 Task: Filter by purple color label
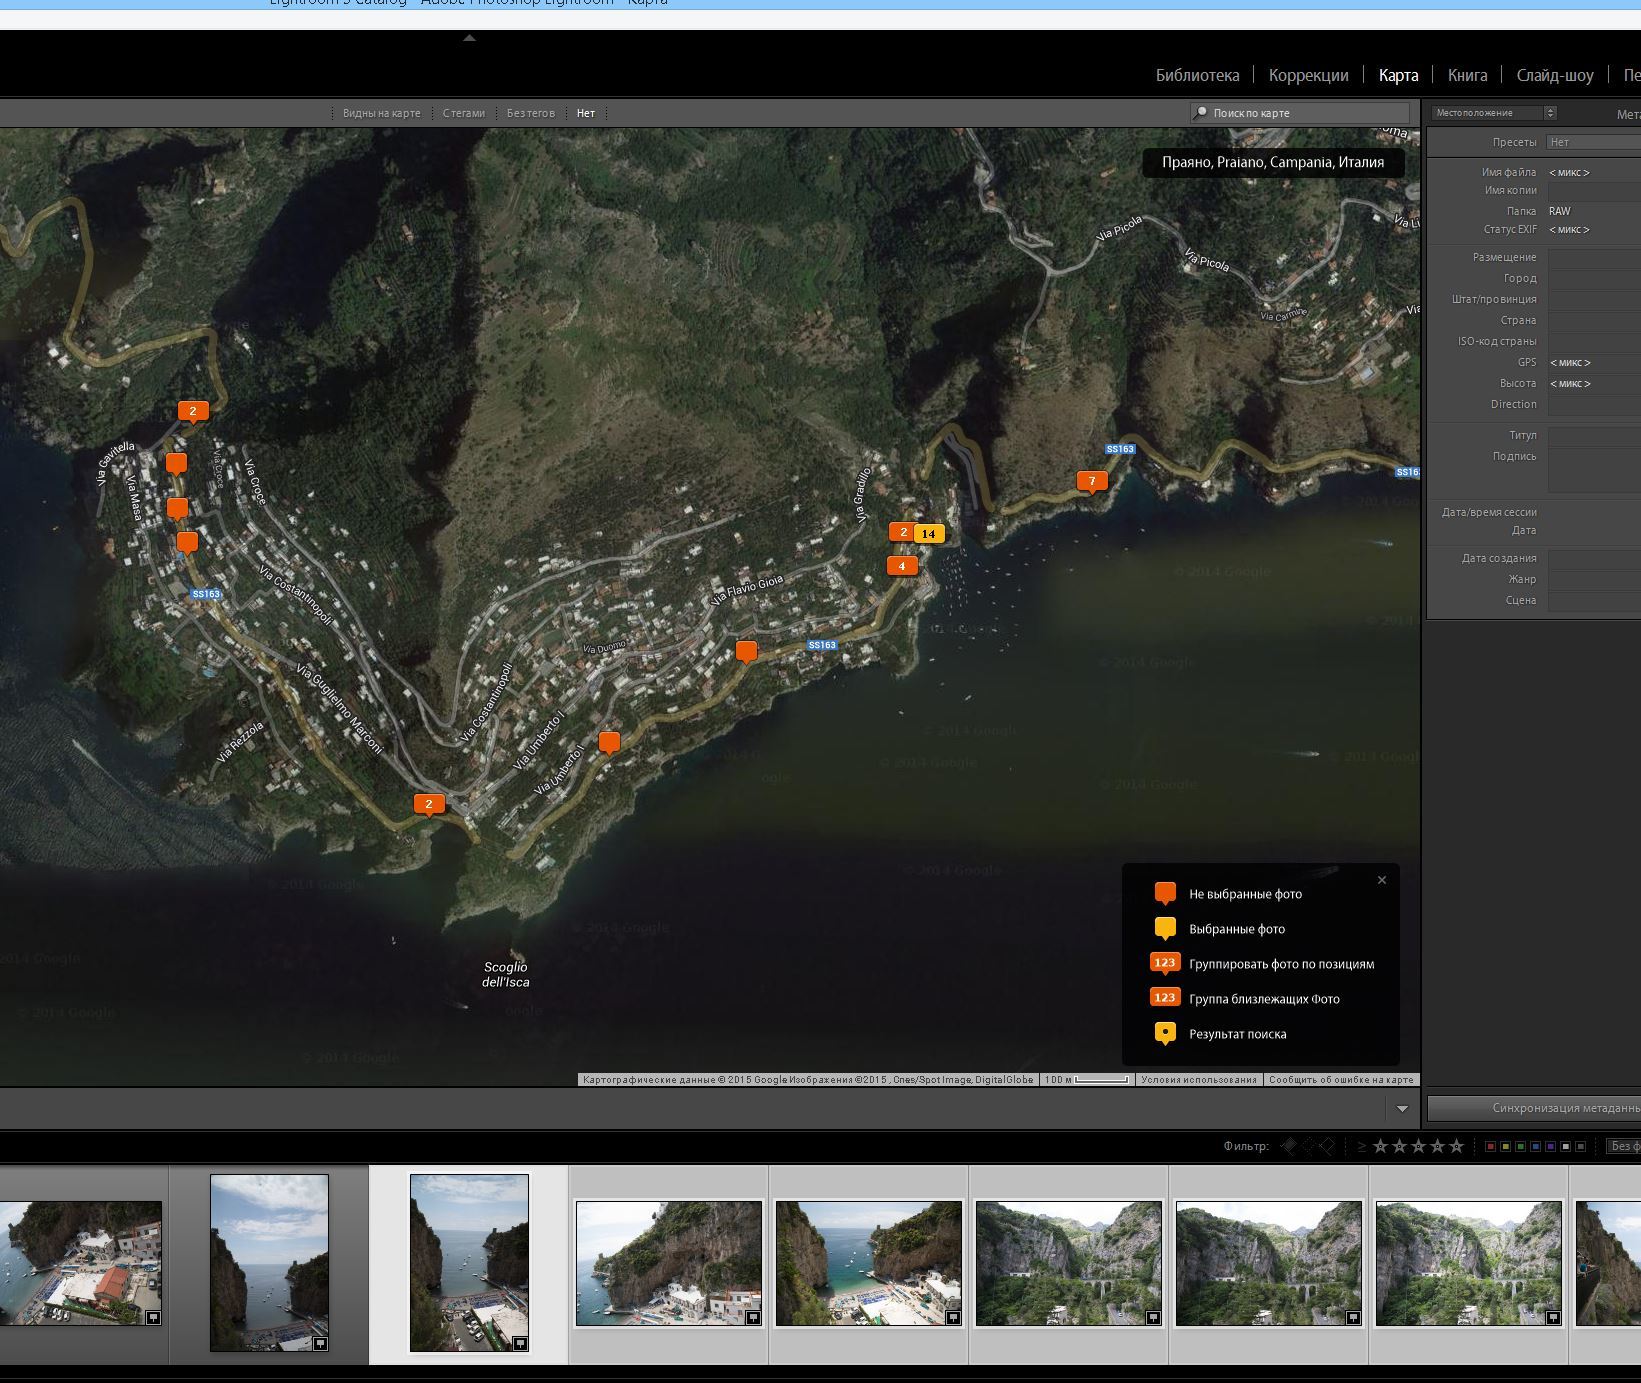[x=1550, y=1146]
